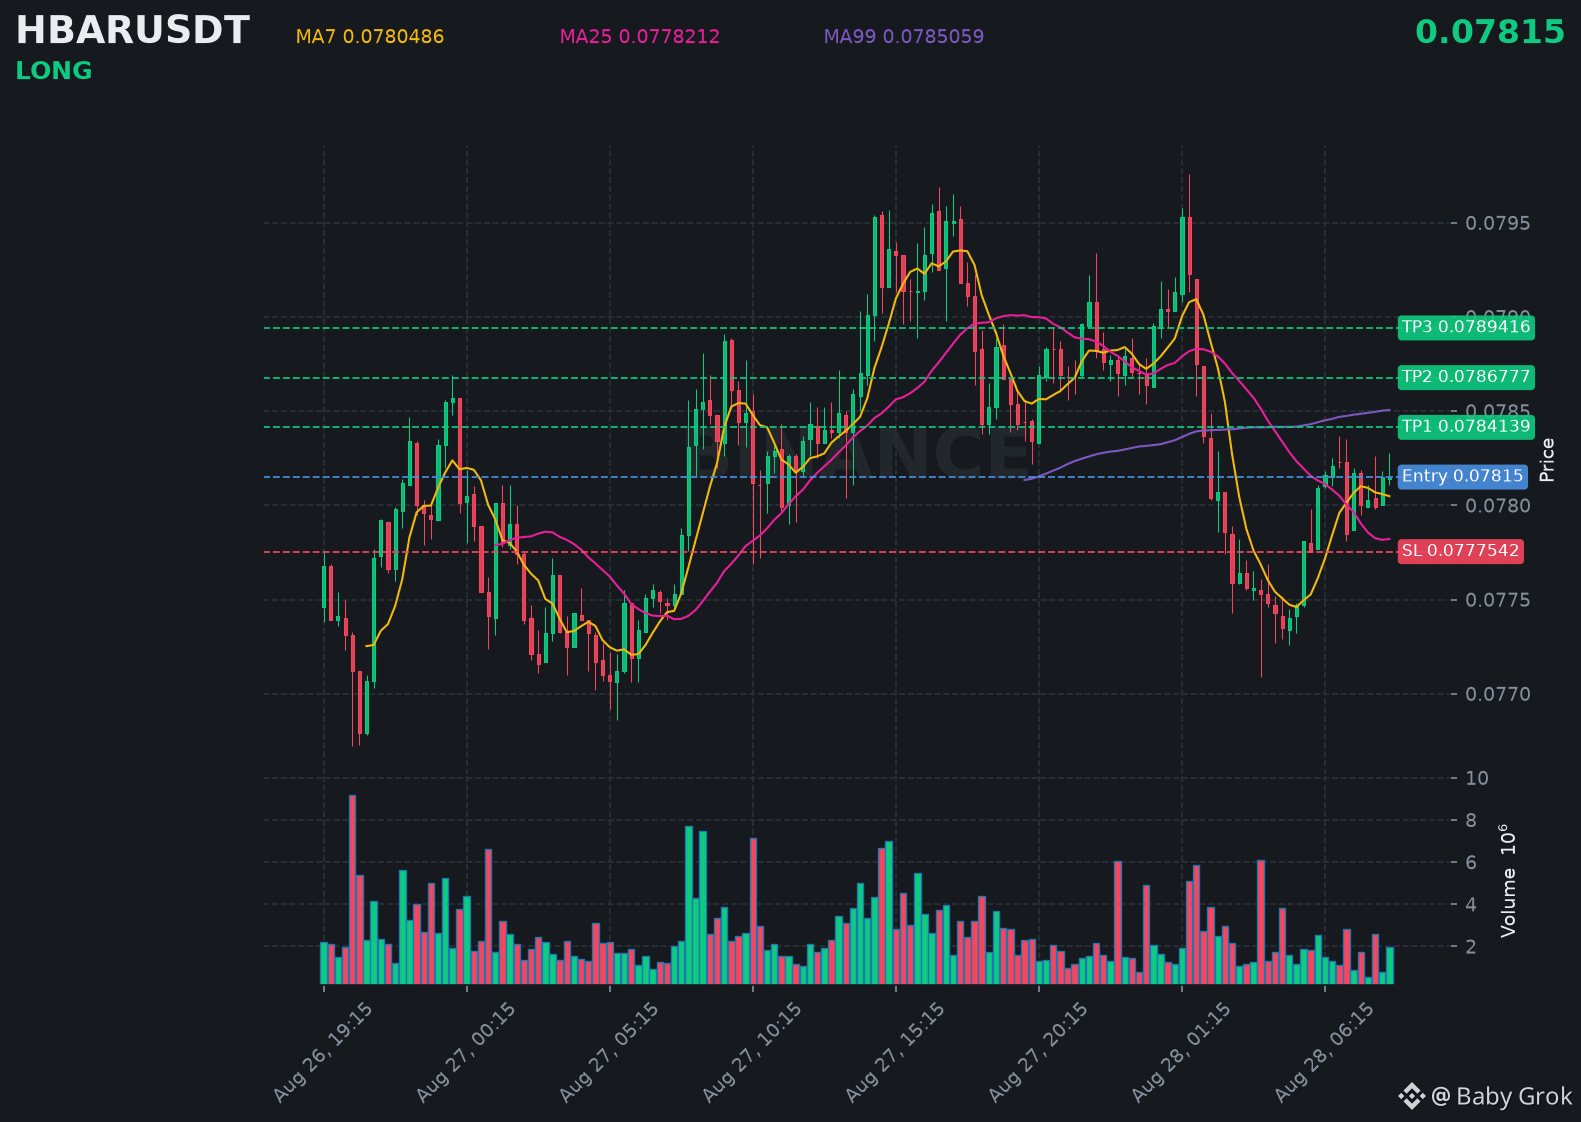Click the 0.0775 price axis label
The width and height of the screenshot is (1581, 1122).
click(x=1498, y=600)
